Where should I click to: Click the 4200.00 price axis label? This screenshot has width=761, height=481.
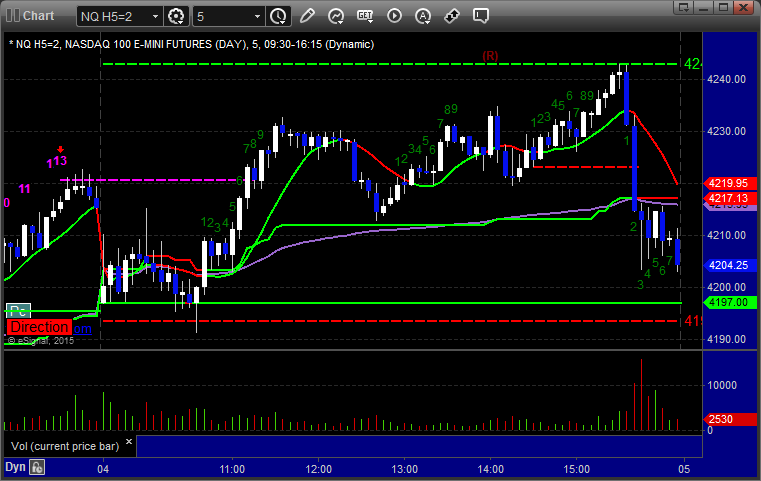pos(727,287)
